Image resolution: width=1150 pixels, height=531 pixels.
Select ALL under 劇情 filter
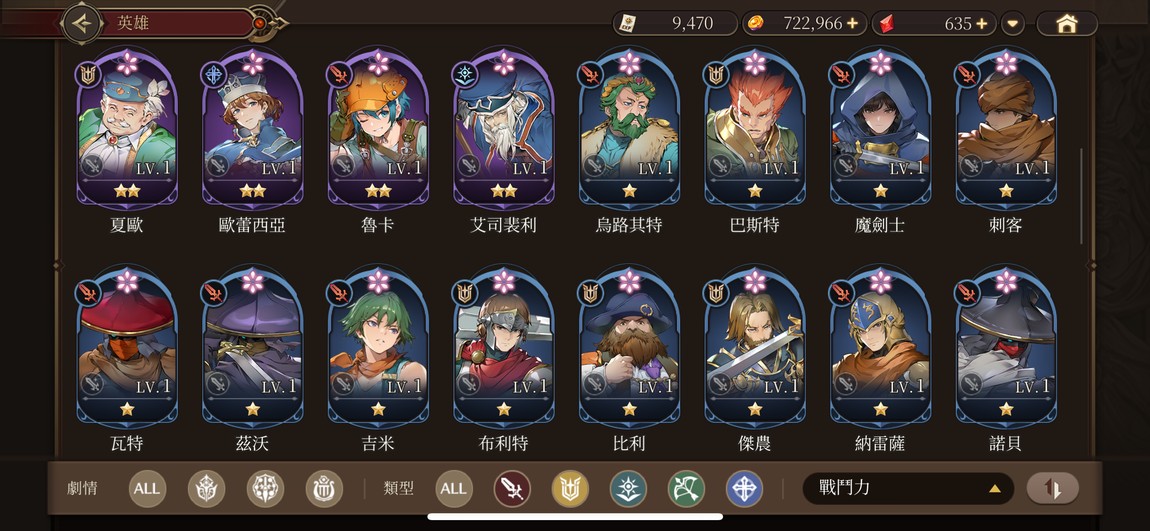[147, 488]
